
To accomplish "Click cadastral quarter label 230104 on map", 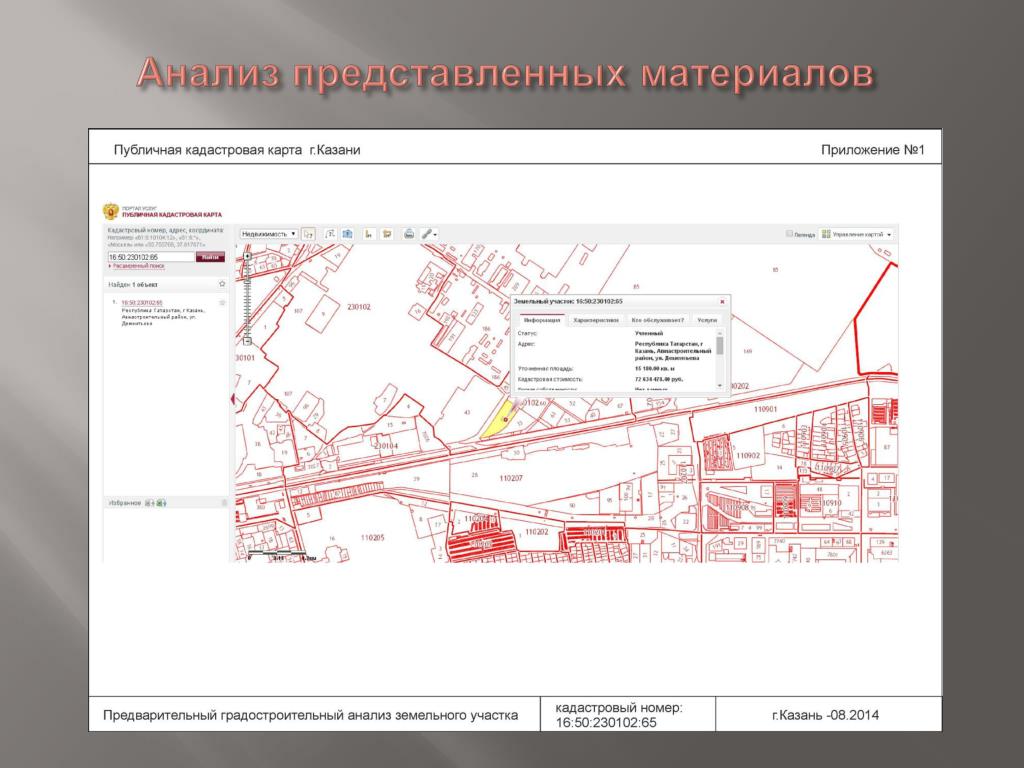I will [x=386, y=446].
